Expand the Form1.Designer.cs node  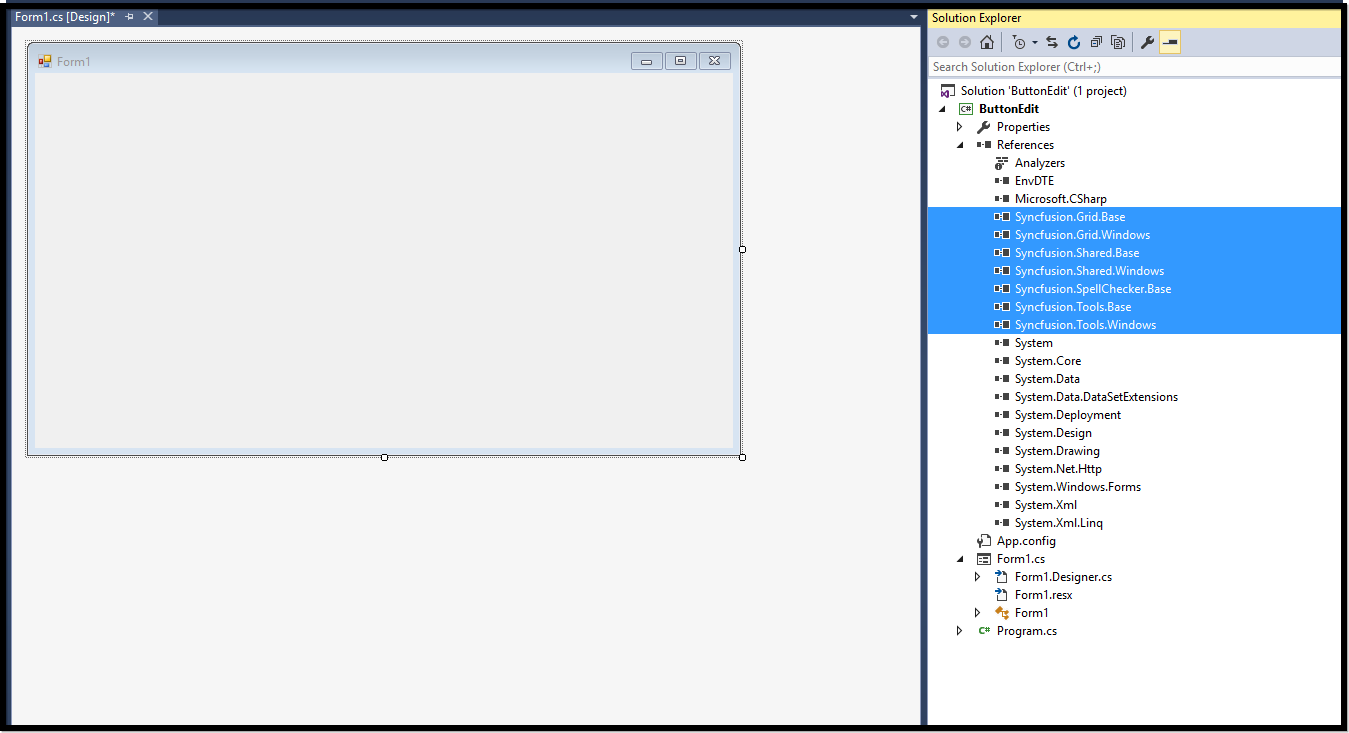[x=978, y=577]
